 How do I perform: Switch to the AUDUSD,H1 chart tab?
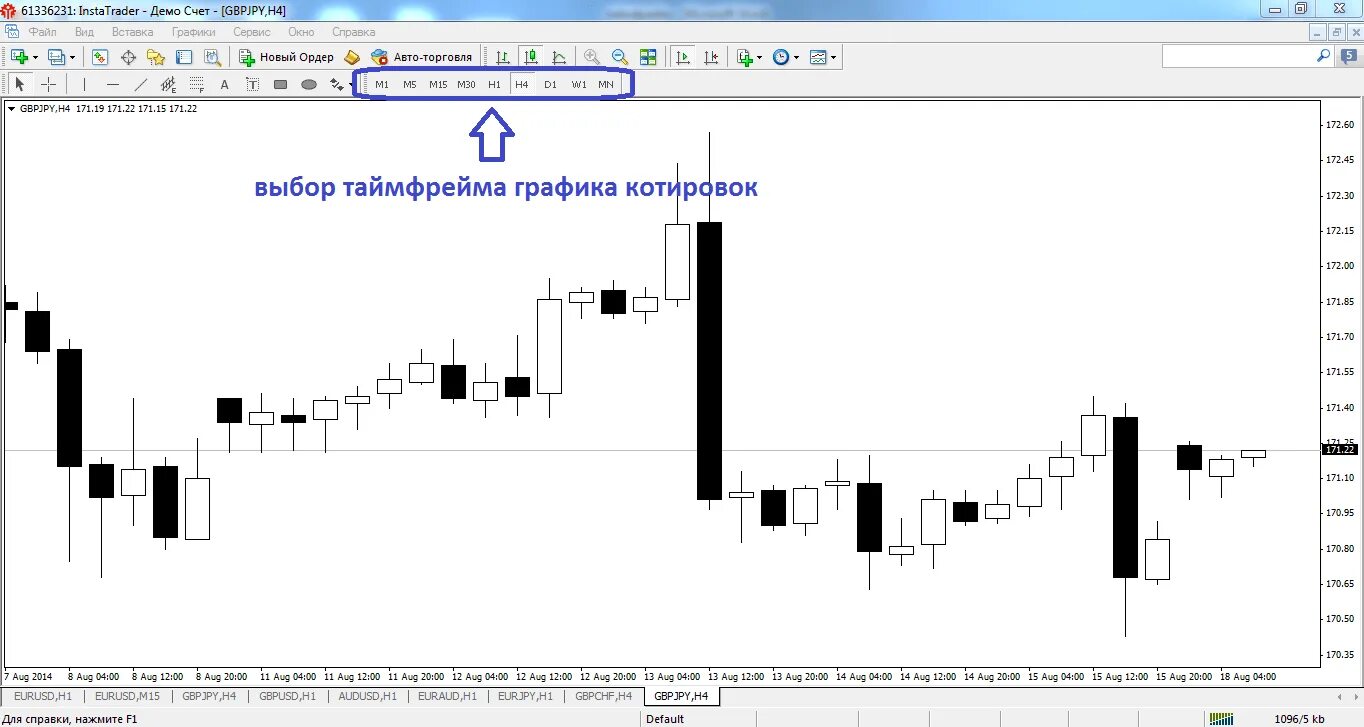[368, 696]
